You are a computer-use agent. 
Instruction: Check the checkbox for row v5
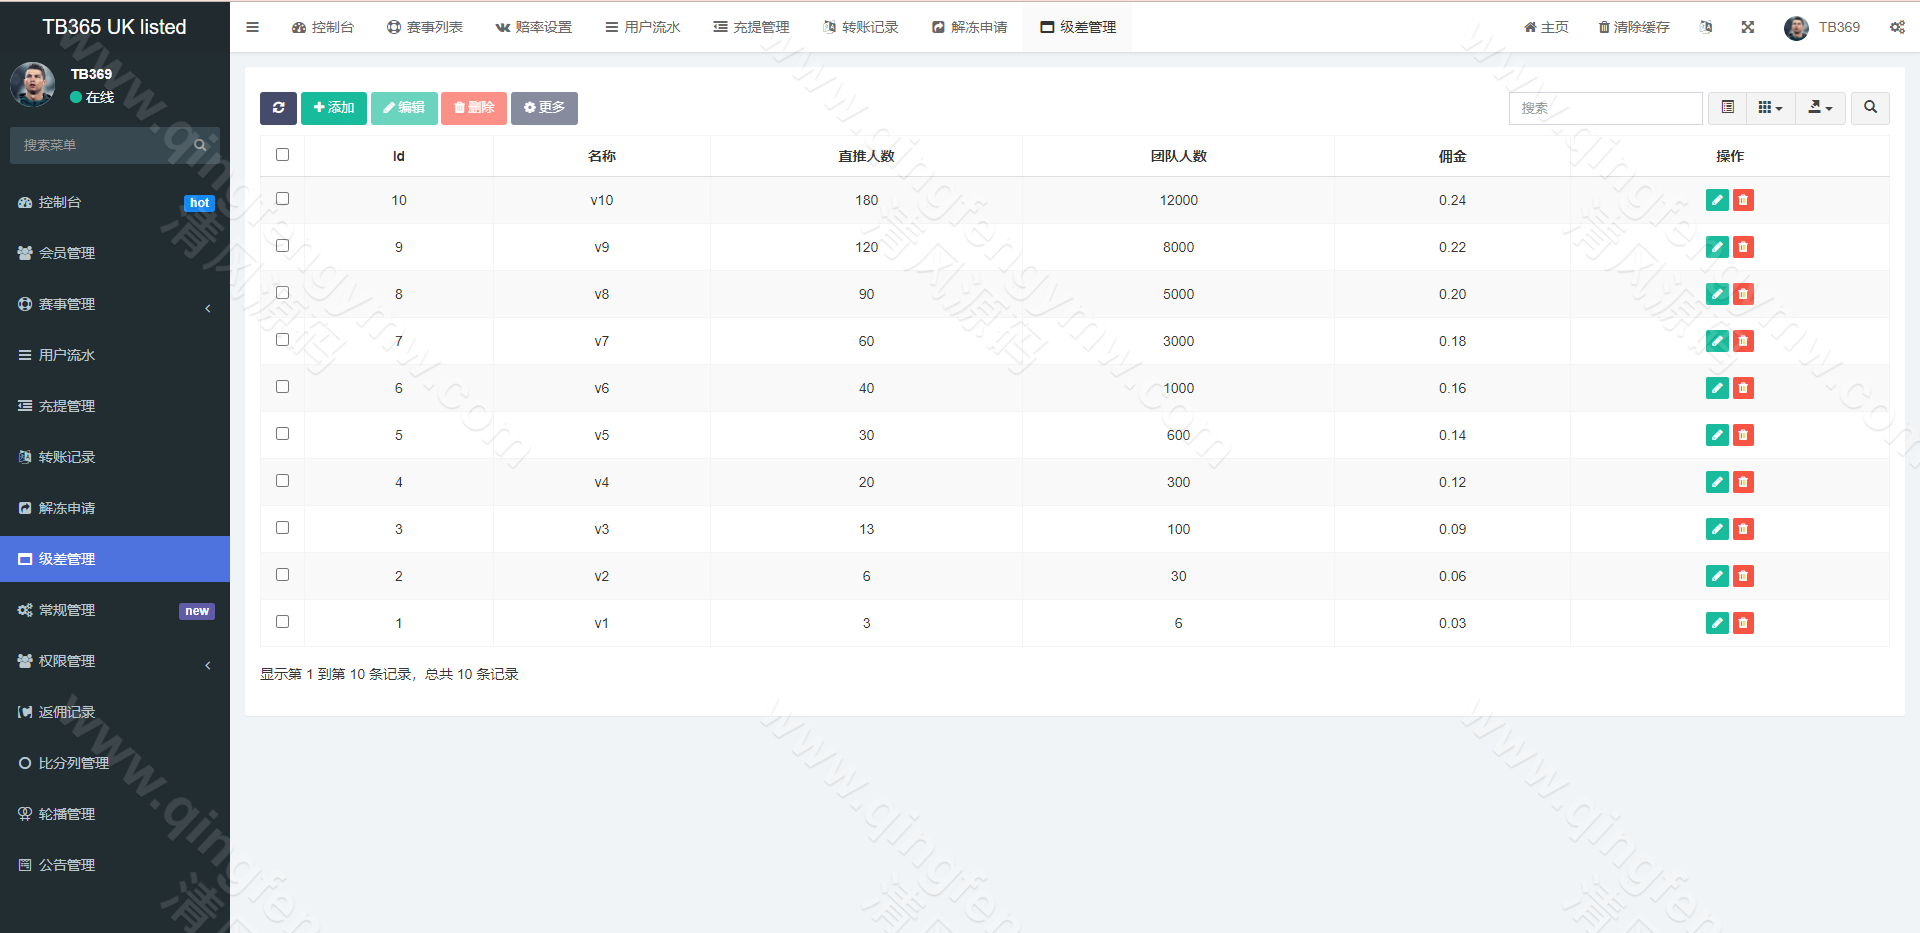(x=282, y=433)
